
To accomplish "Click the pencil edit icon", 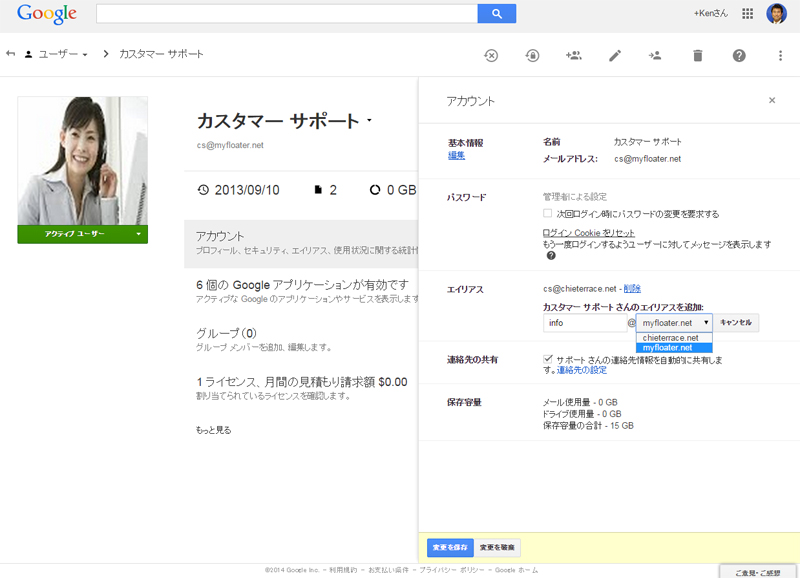I will coord(615,56).
